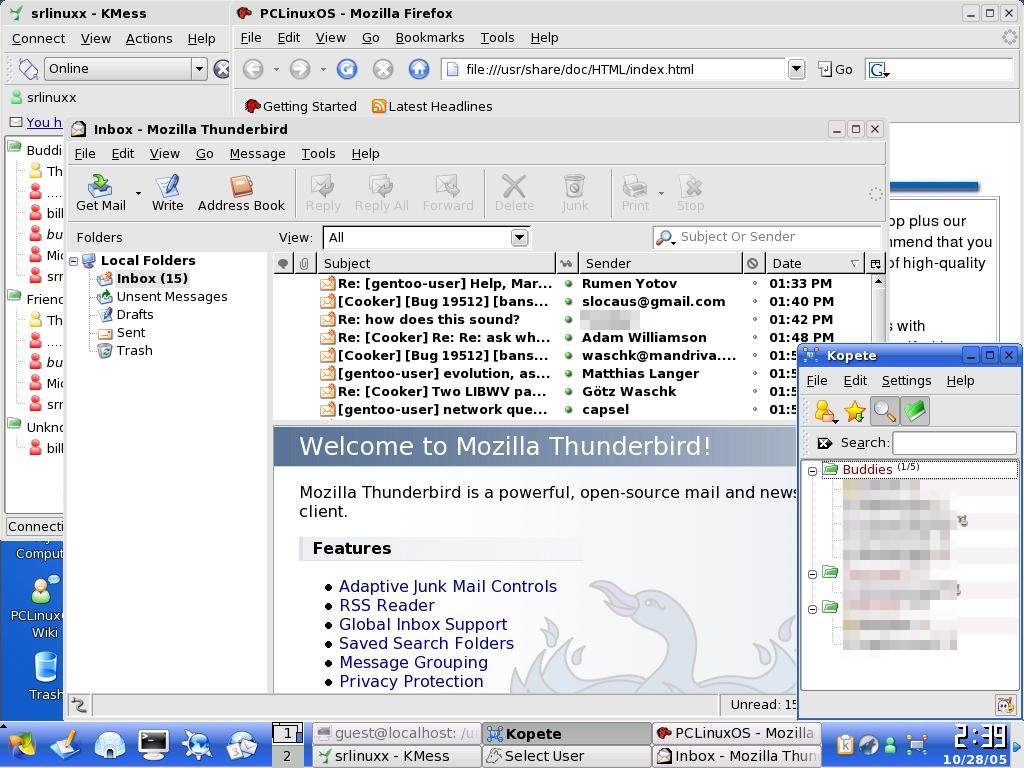Click RSS Reader link
The image size is (1024, 768).
[387, 605]
